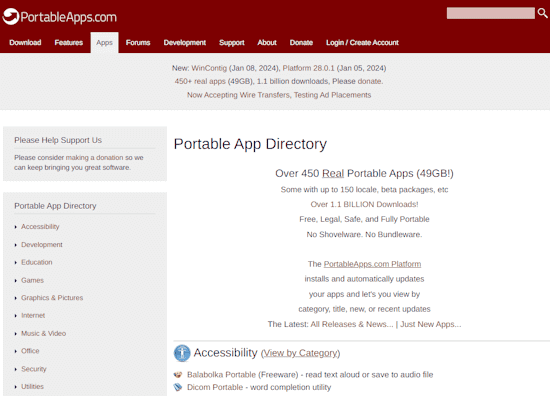Open the About nav item
This screenshot has height=396, width=550.
pos(267,42)
